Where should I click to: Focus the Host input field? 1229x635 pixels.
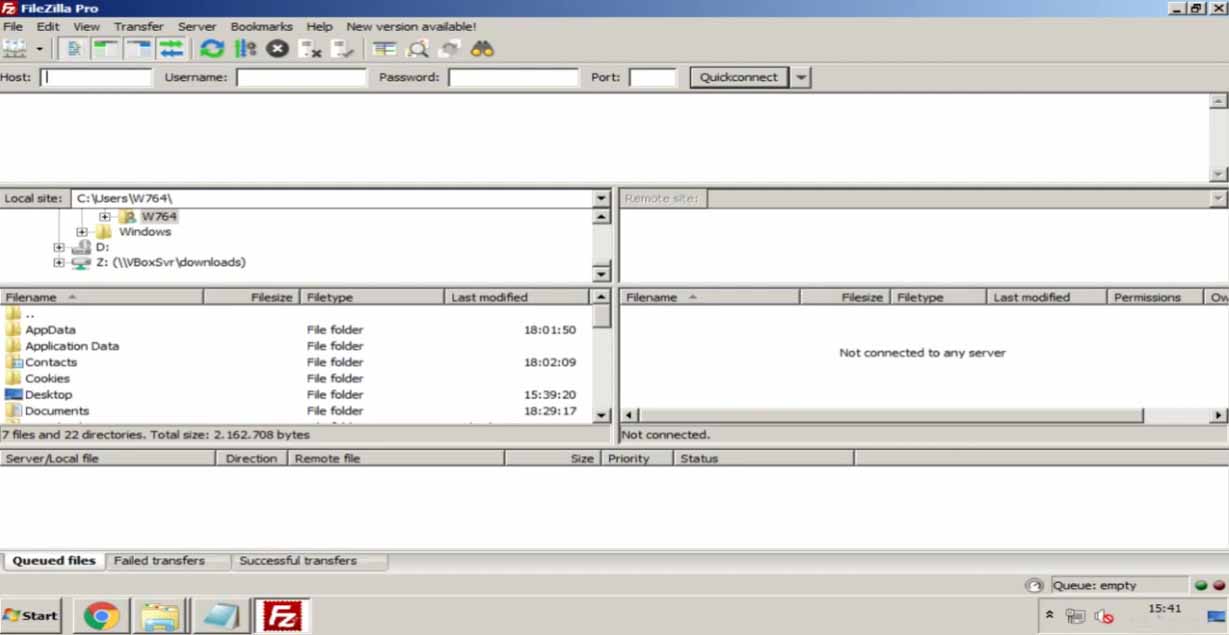tap(96, 77)
